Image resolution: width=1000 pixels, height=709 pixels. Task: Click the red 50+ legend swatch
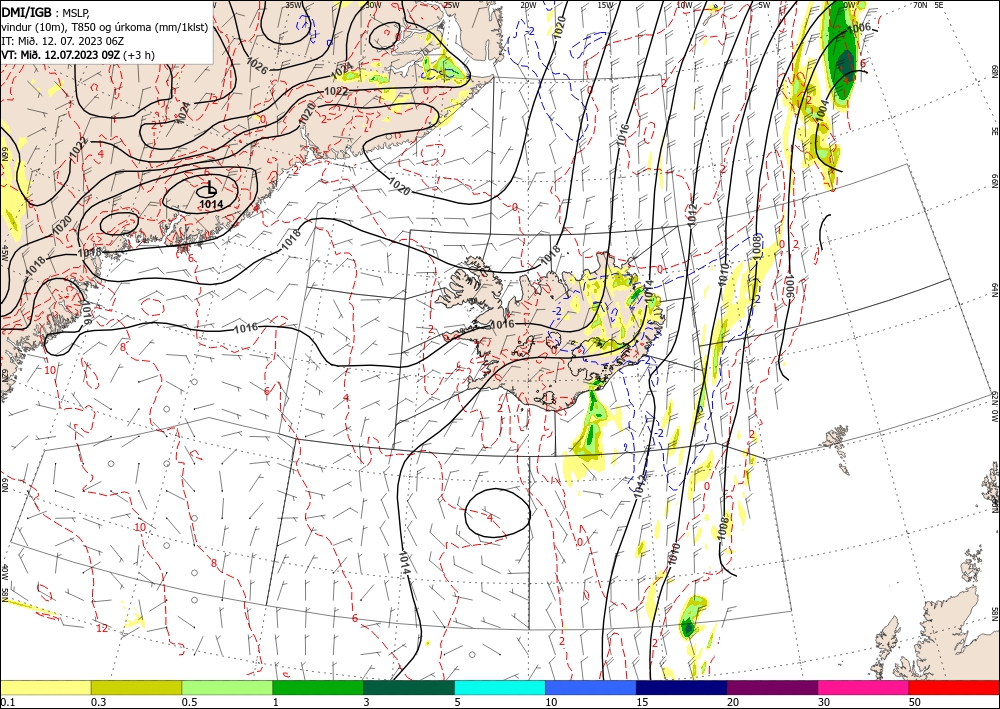click(x=954, y=687)
